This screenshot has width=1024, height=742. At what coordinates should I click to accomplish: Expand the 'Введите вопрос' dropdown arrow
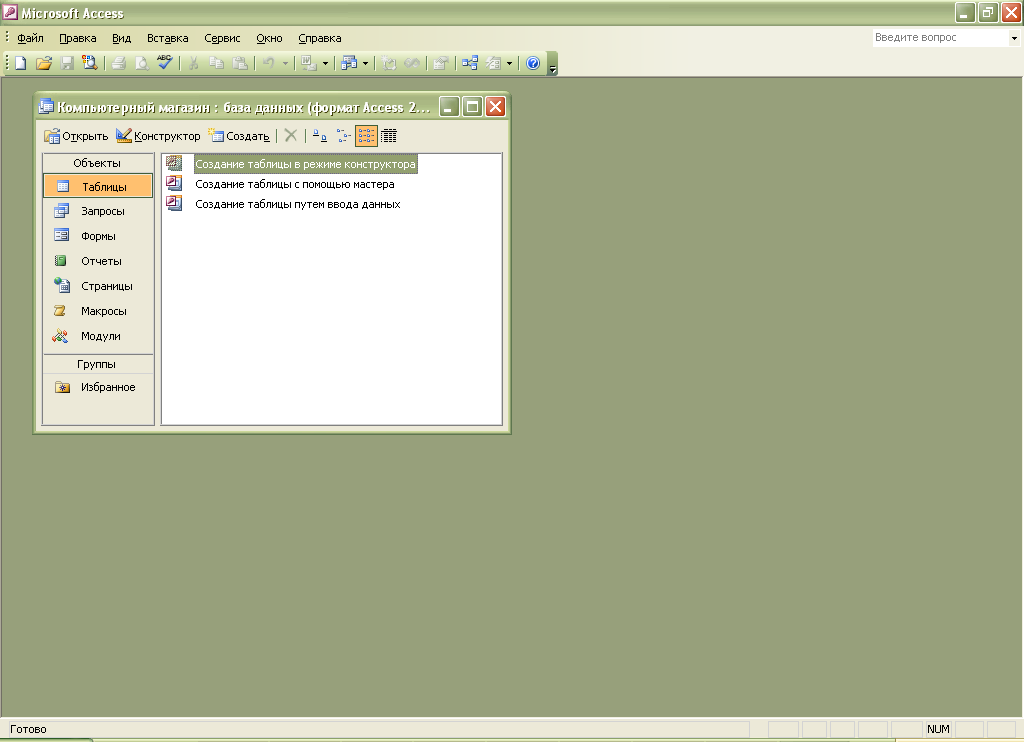1014,38
